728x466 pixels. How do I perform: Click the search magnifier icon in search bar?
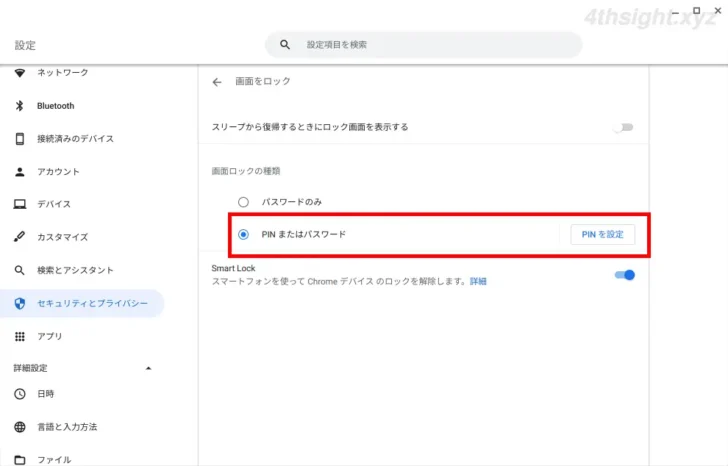(285, 45)
